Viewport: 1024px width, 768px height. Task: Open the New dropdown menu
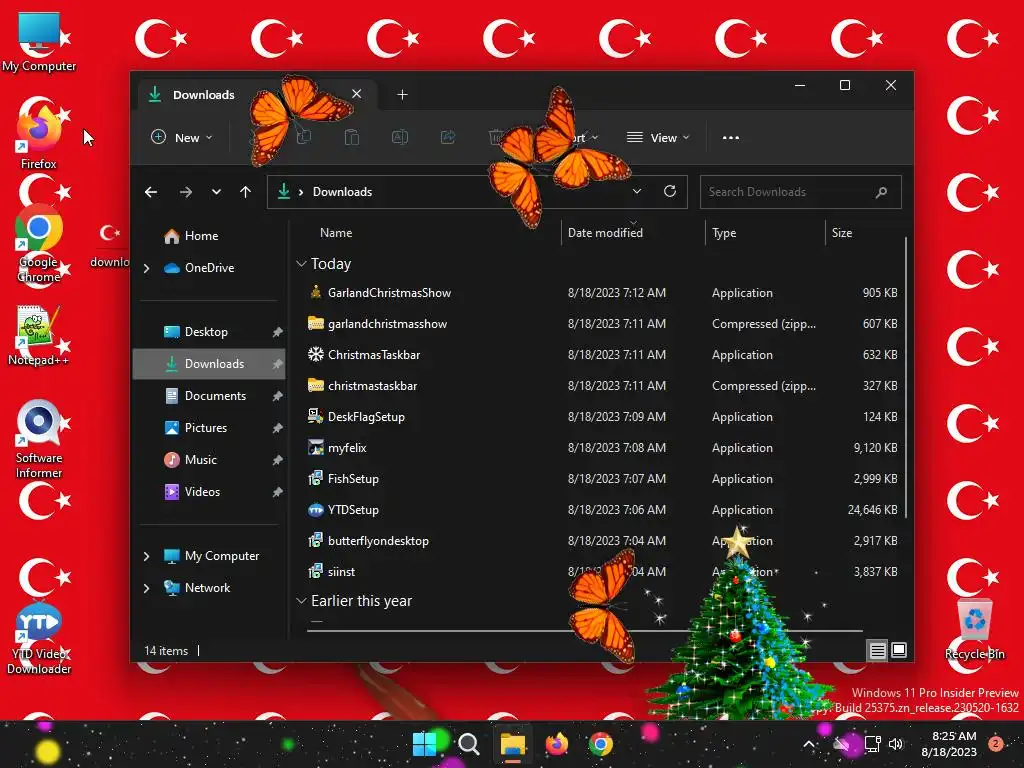[182, 137]
